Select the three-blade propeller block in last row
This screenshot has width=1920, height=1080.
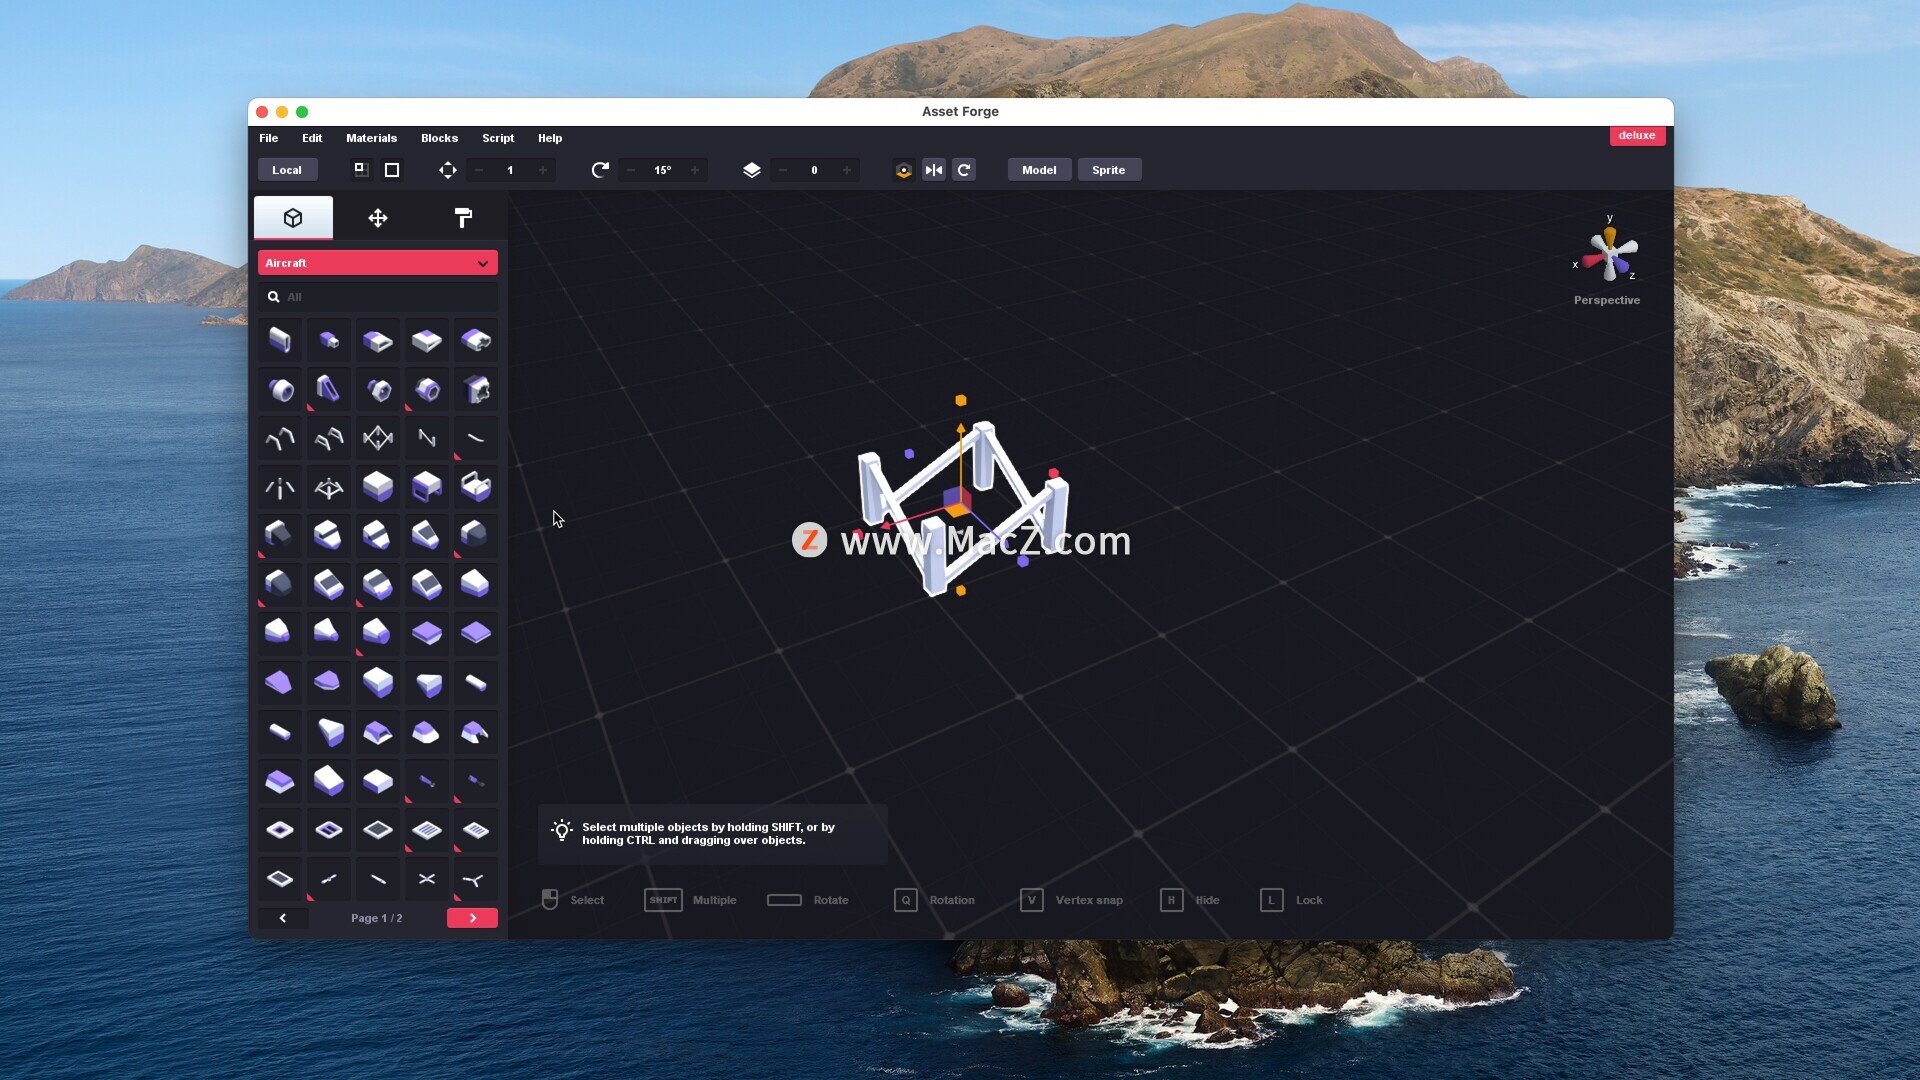pos(476,879)
